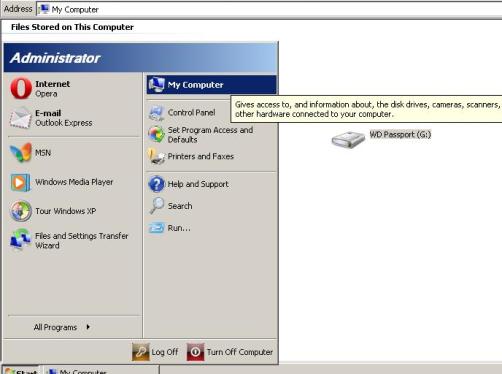This screenshot has height=374, width=502.
Task: Click the Log Off label
Action: [165, 352]
